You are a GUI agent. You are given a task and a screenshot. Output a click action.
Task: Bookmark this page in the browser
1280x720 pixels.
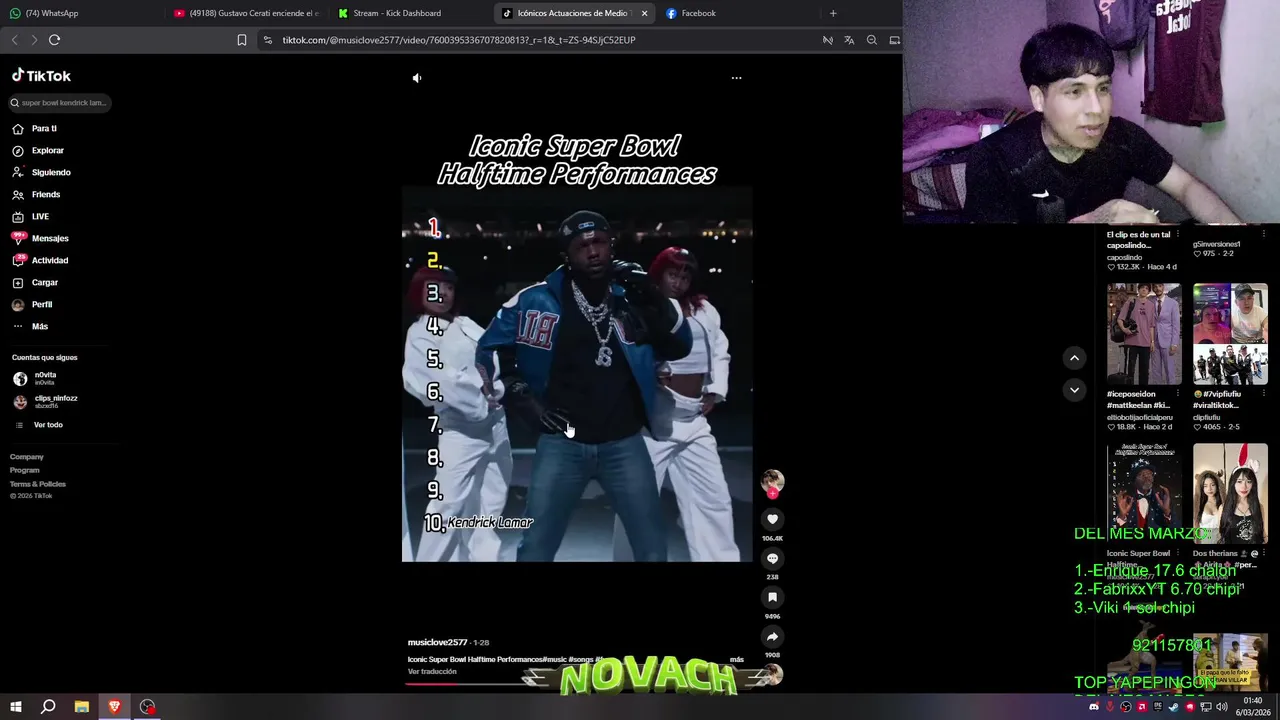tap(242, 40)
